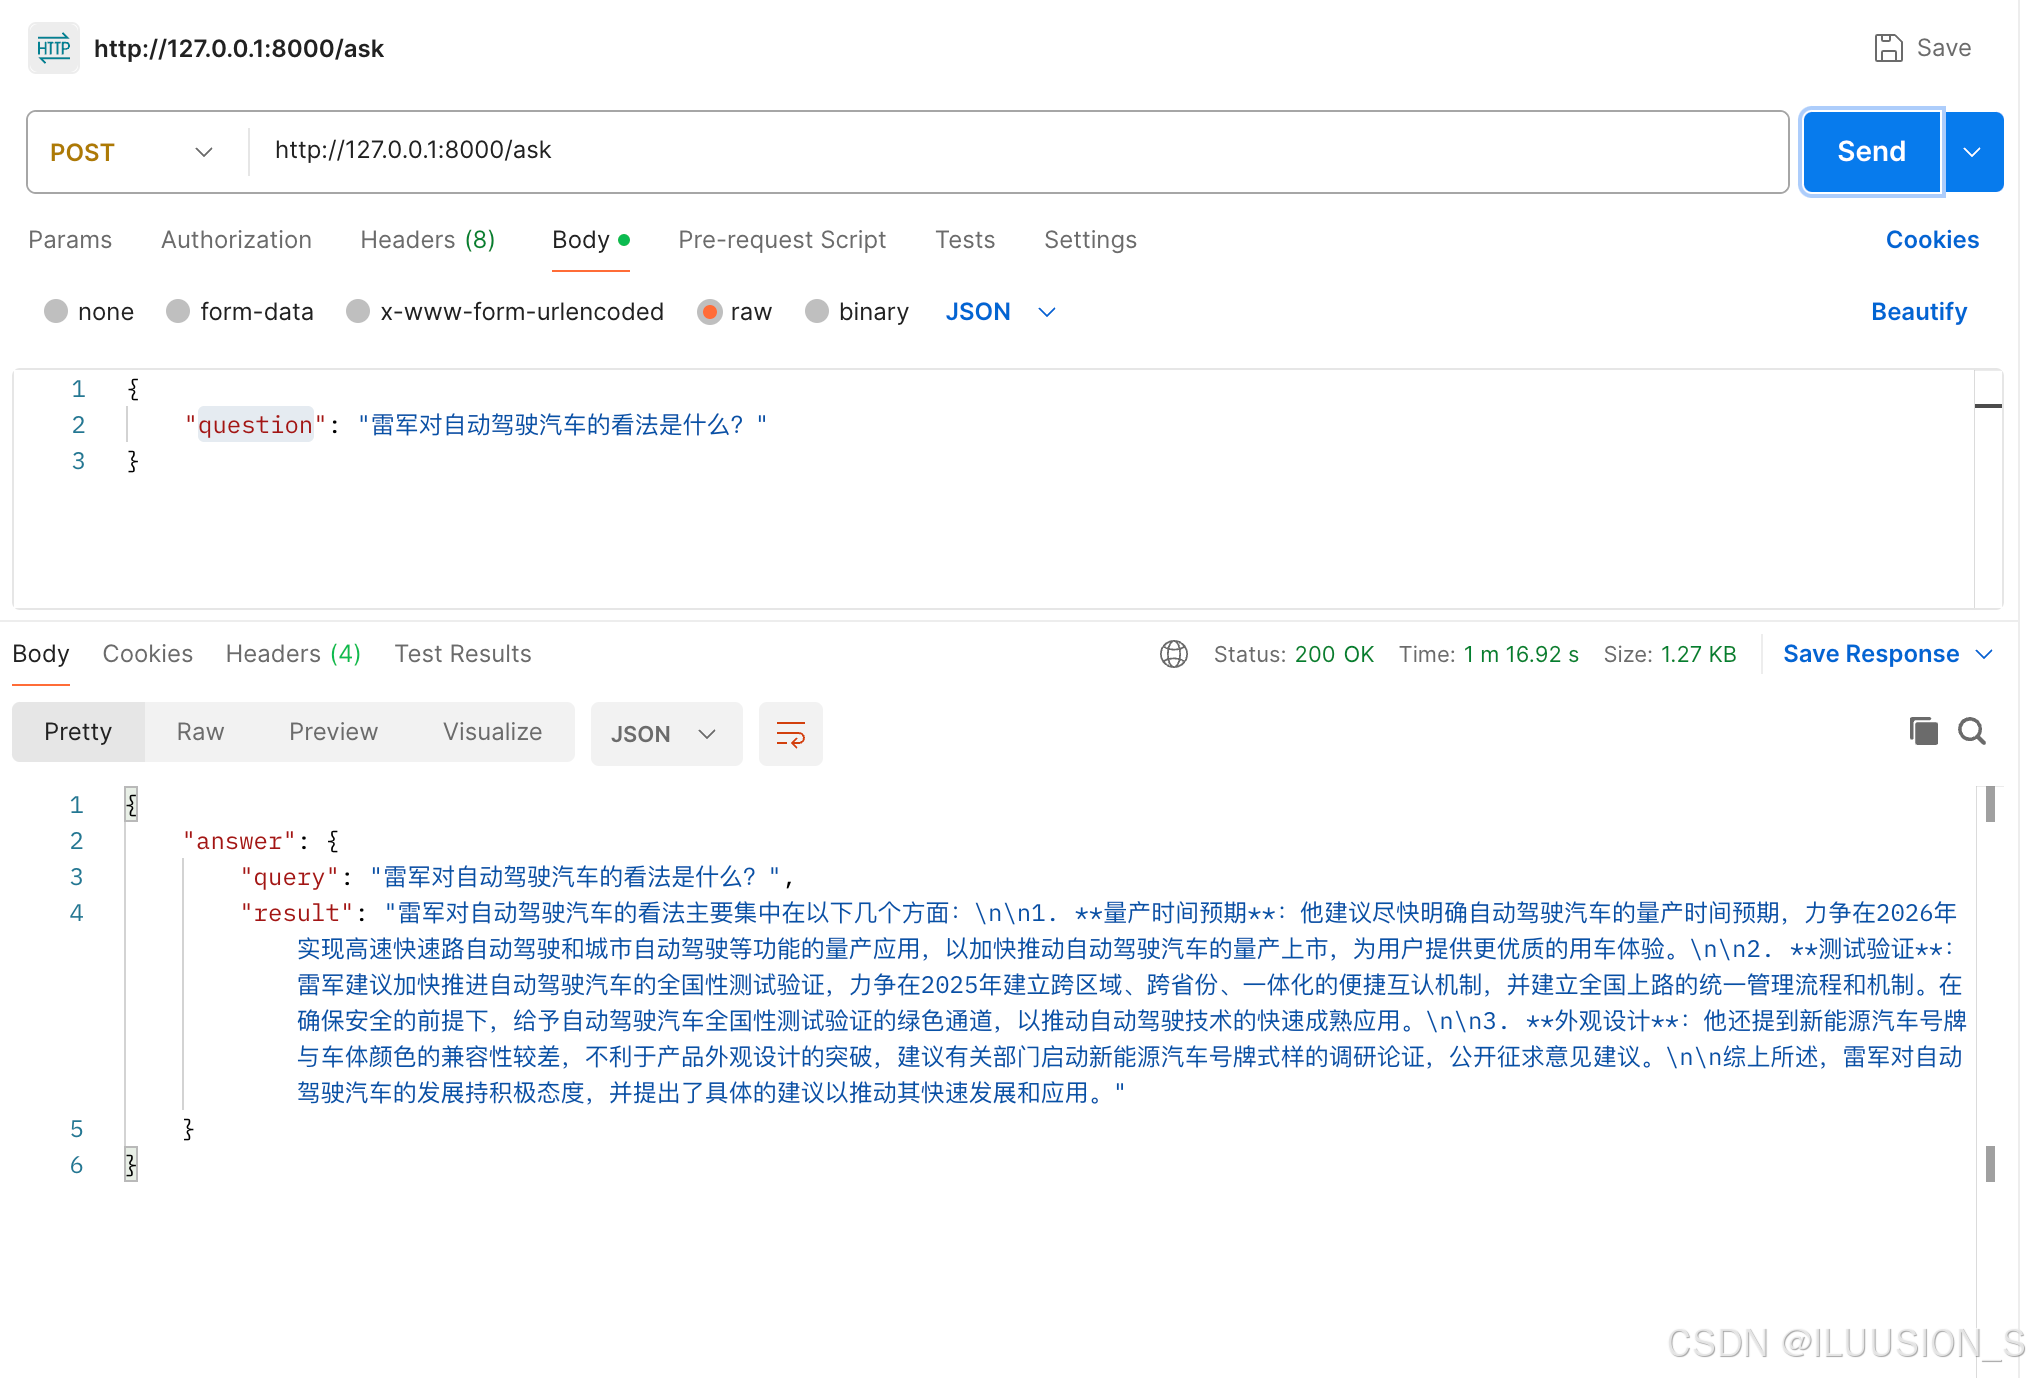Screen dimensions: 2030x1378
Task: Select the form-data body option
Action: click(179, 312)
